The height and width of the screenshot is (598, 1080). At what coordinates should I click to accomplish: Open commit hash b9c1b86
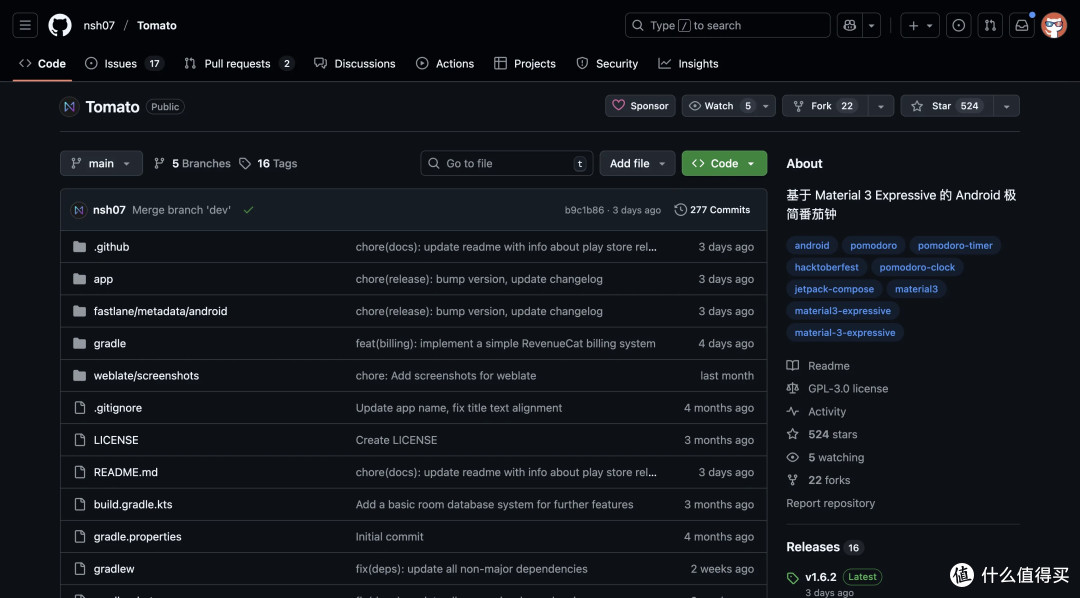coord(584,210)
